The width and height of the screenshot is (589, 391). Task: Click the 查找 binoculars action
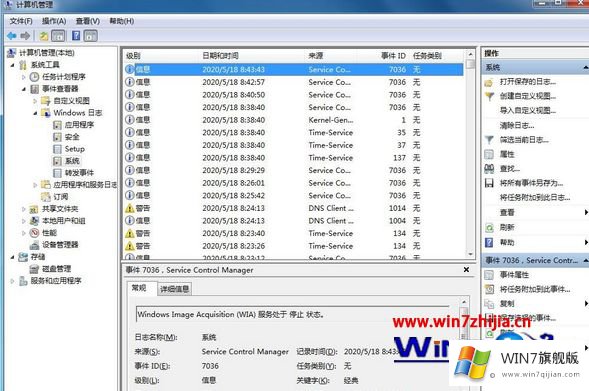(x=489, y=169)
